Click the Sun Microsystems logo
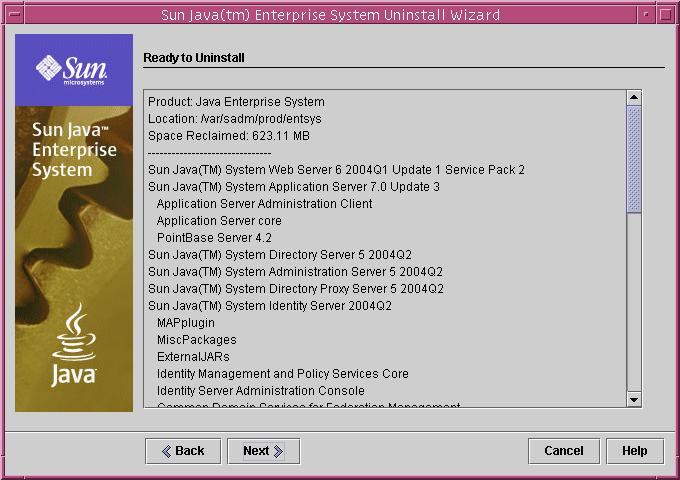 (72, 69)
